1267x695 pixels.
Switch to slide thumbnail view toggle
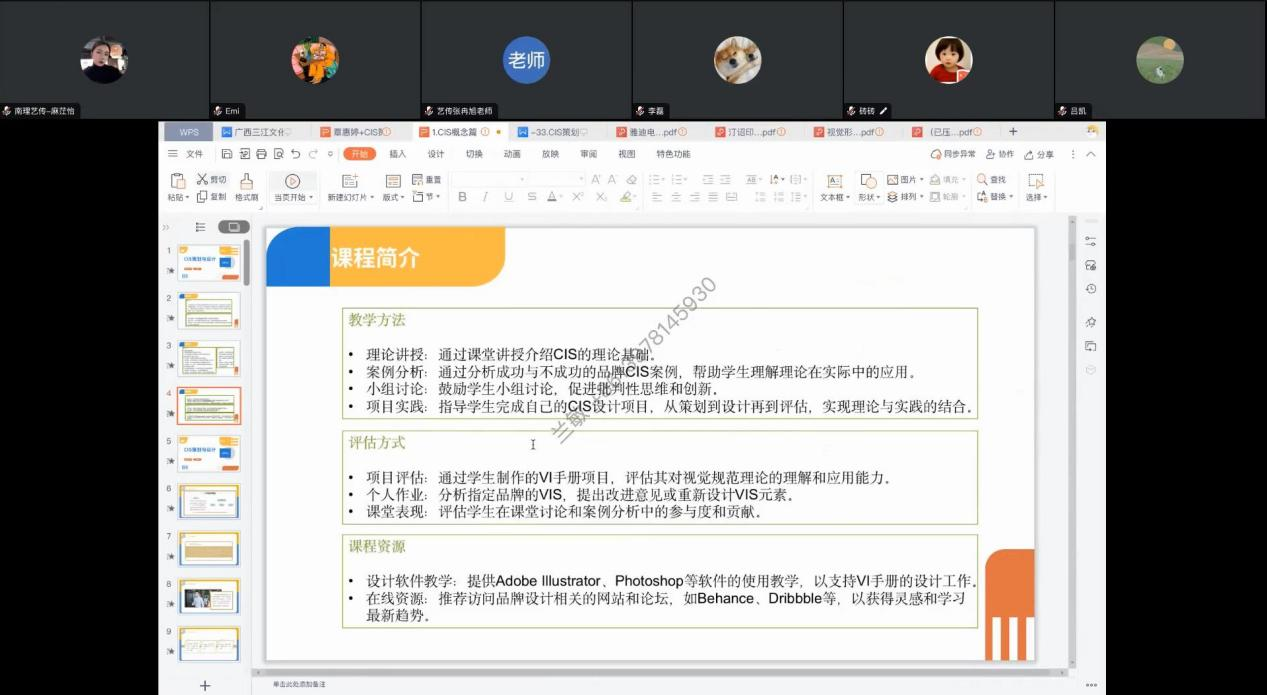point(233,227)
